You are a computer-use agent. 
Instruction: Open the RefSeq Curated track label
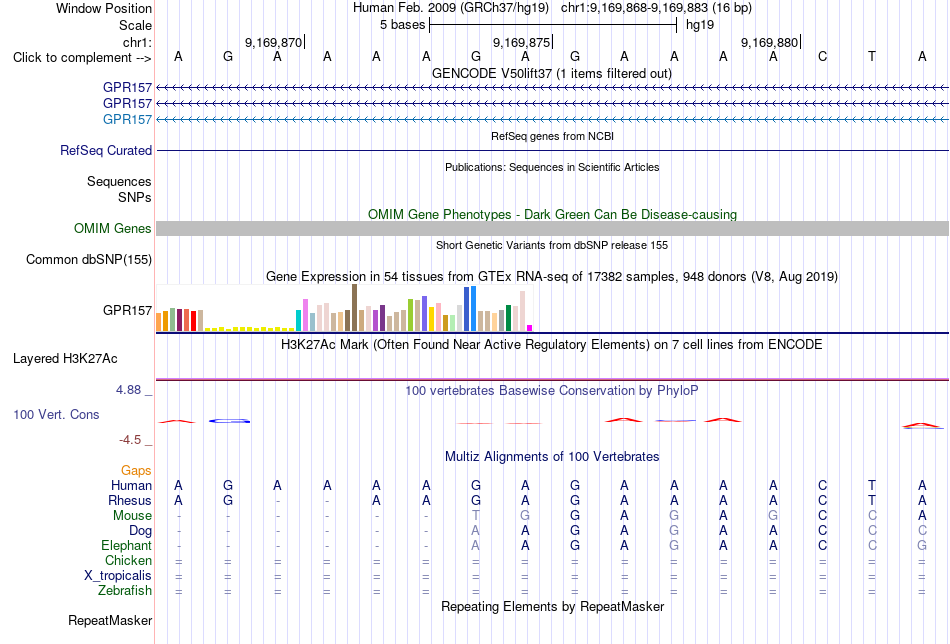pyautogui.click(x=106, y=150)
